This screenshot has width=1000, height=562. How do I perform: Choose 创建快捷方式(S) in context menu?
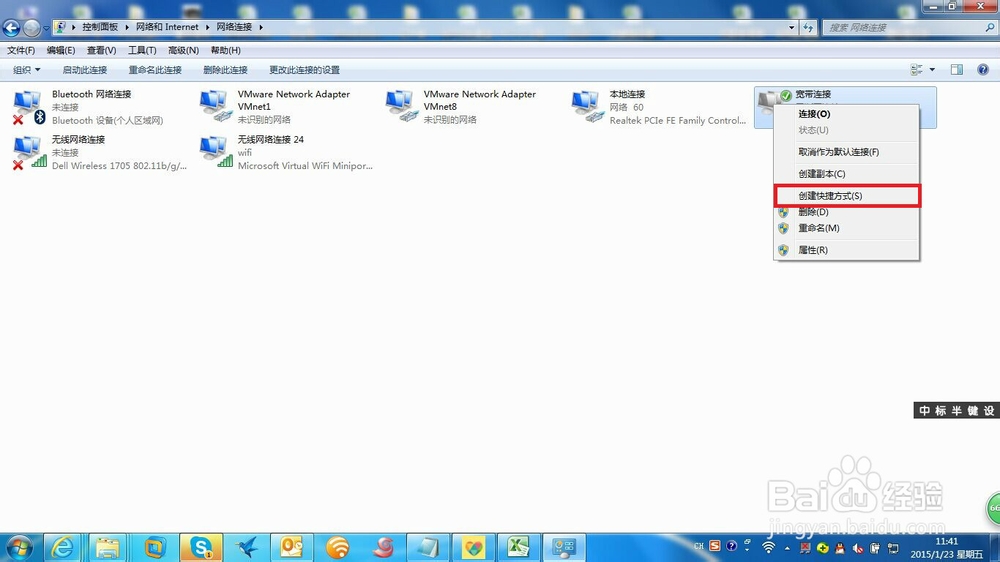click(846, 196)
